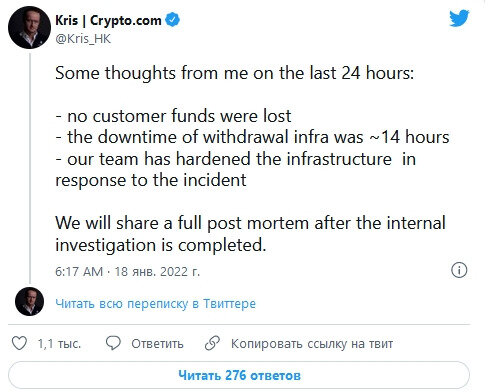The height and width of the screenshot is (392, 491).
Task: Click the tweet's first line of text
Action: (x=234, y=73)
